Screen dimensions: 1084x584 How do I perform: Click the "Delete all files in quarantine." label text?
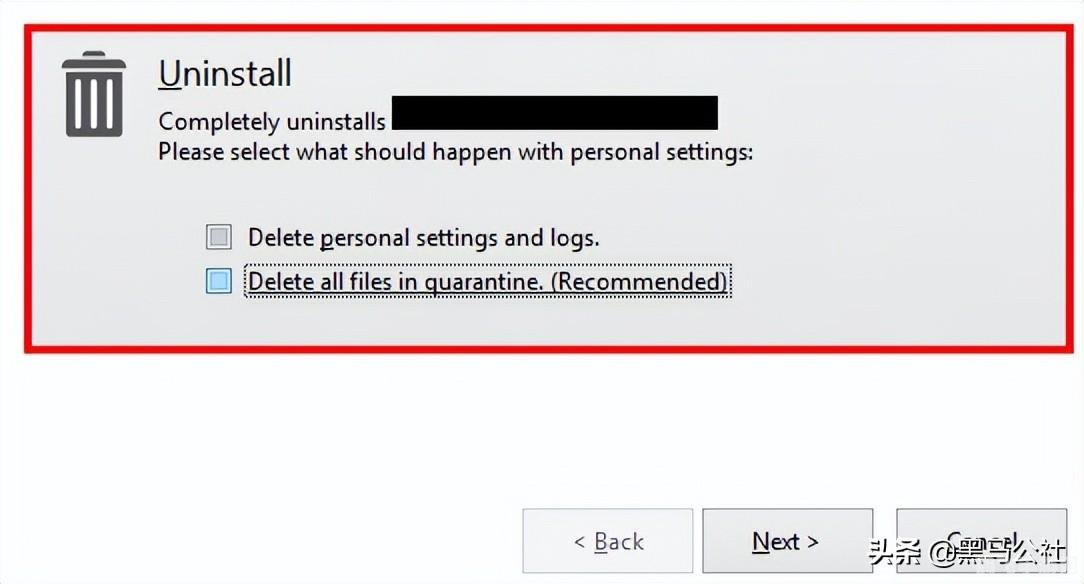[x=397, y=282]
